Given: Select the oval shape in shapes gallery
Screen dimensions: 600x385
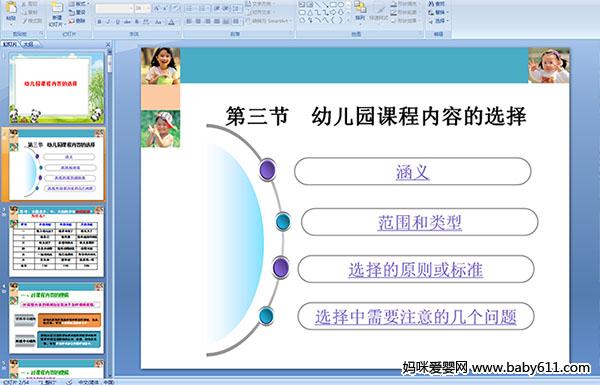Looking at the screenshot, I should (x=341, y=5).
